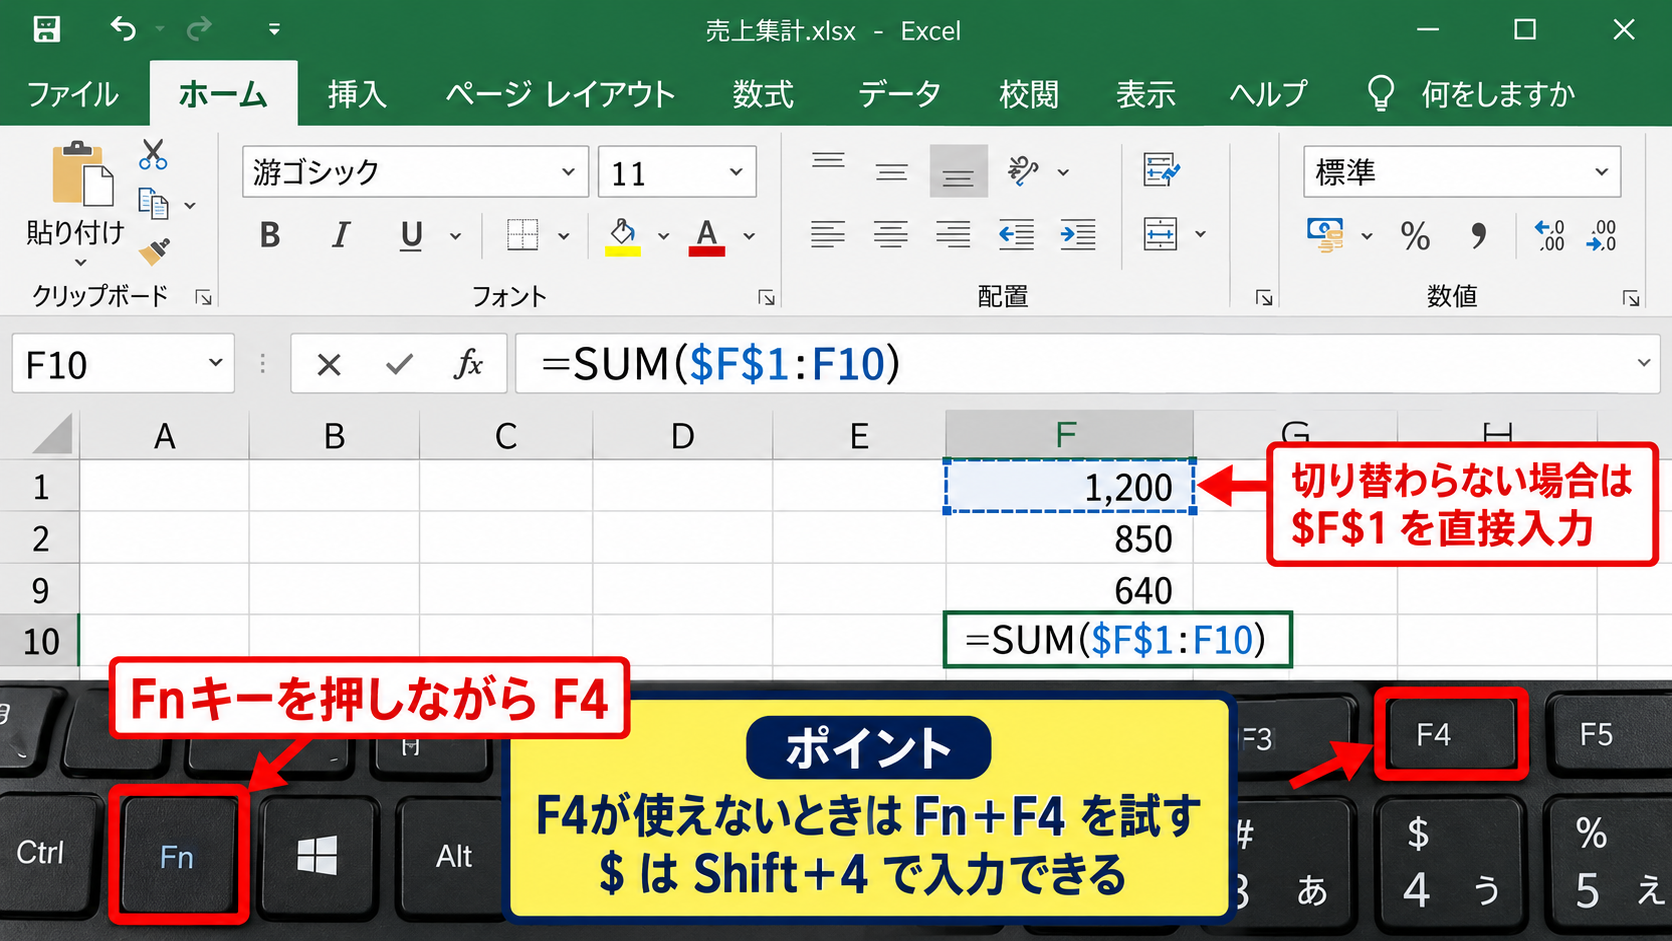Screen dimensions: 1672x941
Task: Click the decrease decimal icon
Action: coord(1601,236)
